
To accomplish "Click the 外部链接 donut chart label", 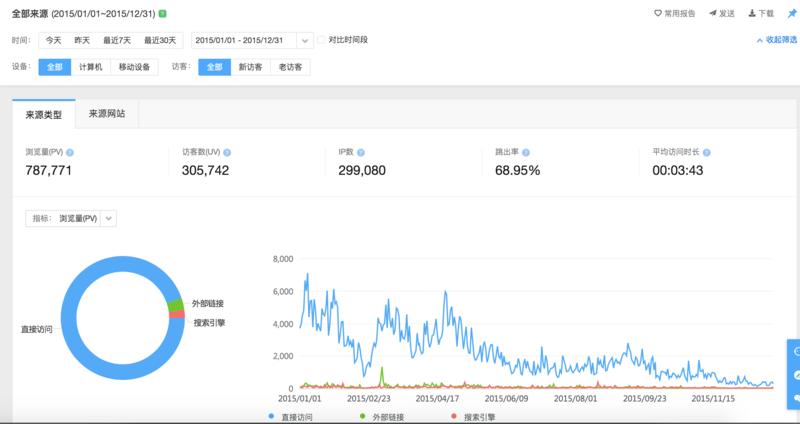I will [x=208, y=304].
